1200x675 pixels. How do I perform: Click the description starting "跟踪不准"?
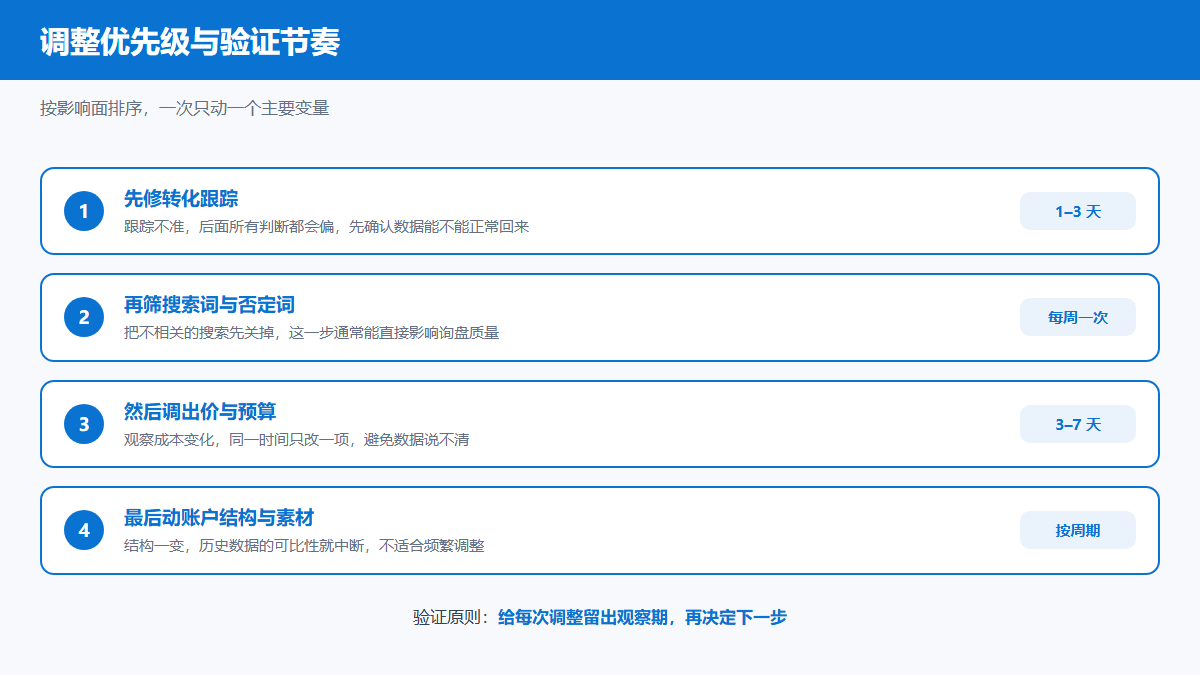[326, 227]
